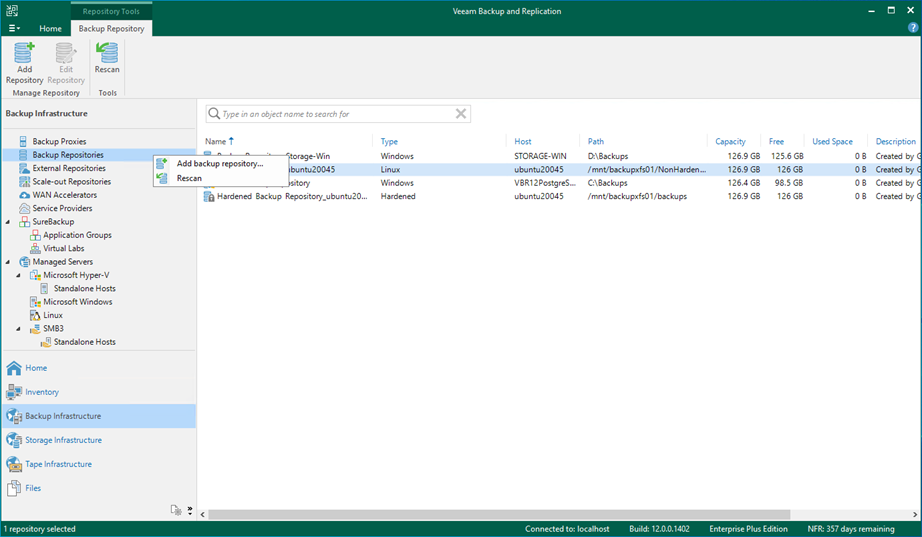922x537 pixels.
Task: Open the Inventory navigation pane
Action: (99, 392)
